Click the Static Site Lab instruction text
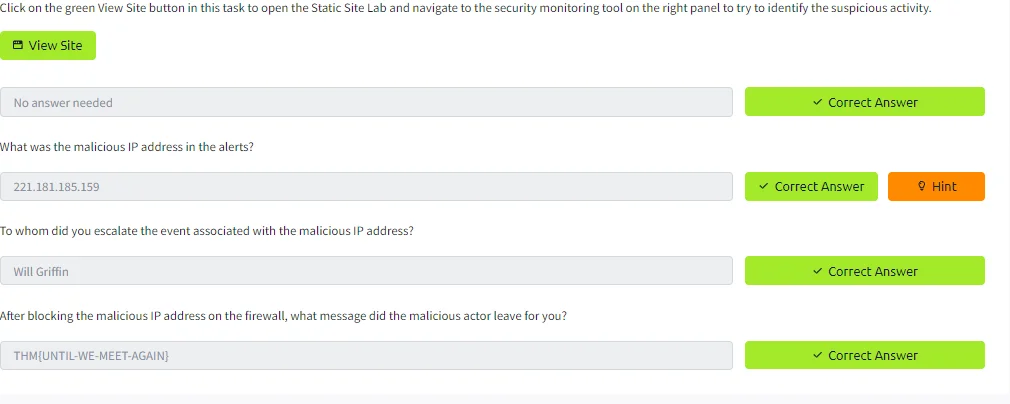 [x=466, y=9]
